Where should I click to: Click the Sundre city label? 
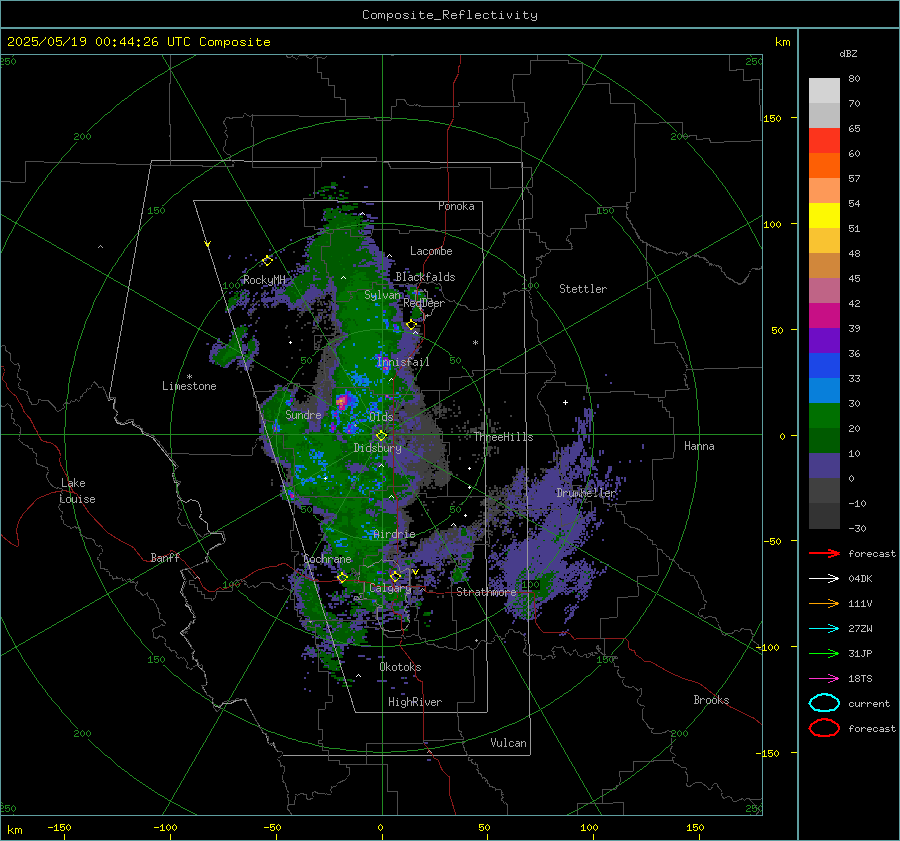coord(303,414)
